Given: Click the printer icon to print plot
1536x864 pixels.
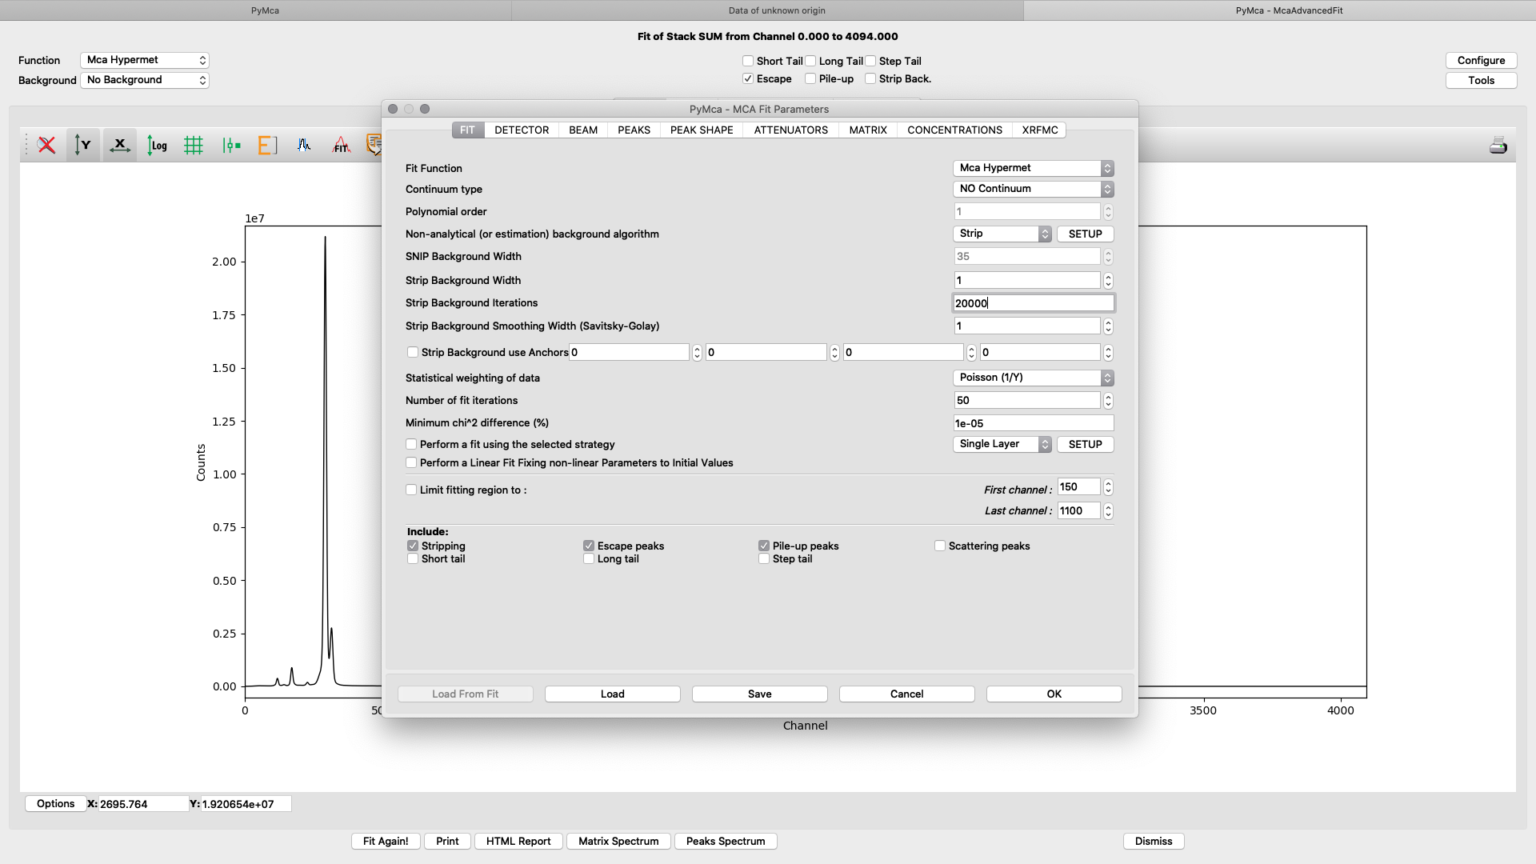Looking at the screenshot, I should pos(1496,145).
